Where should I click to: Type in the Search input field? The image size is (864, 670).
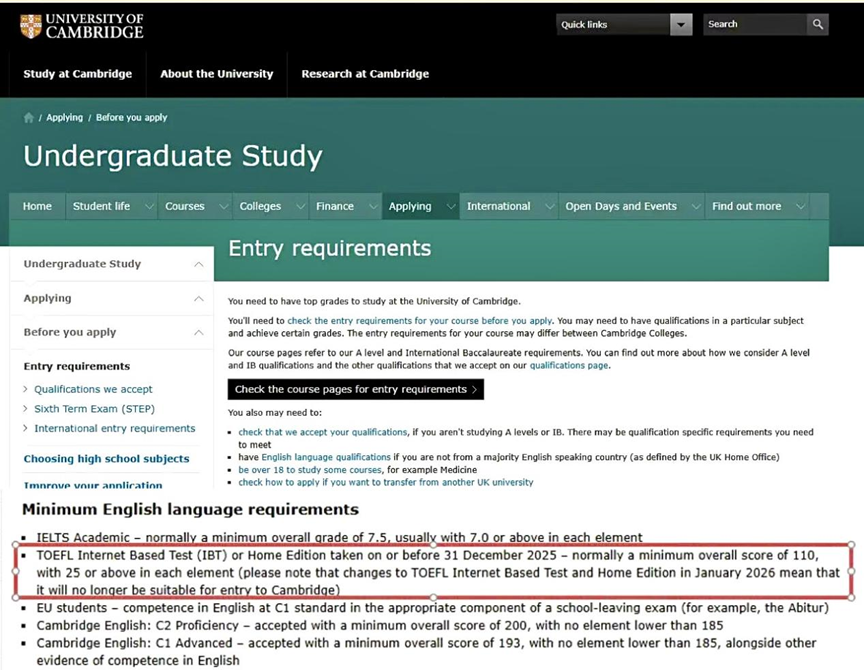tap(754, 25)
